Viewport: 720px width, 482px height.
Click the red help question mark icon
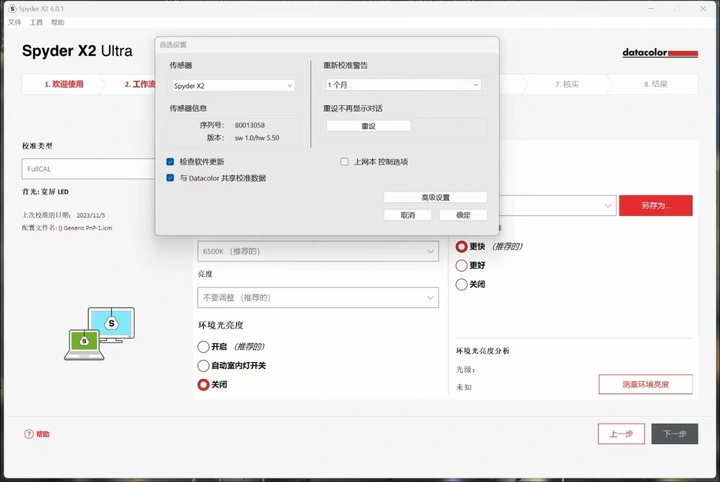click(28, 434)
